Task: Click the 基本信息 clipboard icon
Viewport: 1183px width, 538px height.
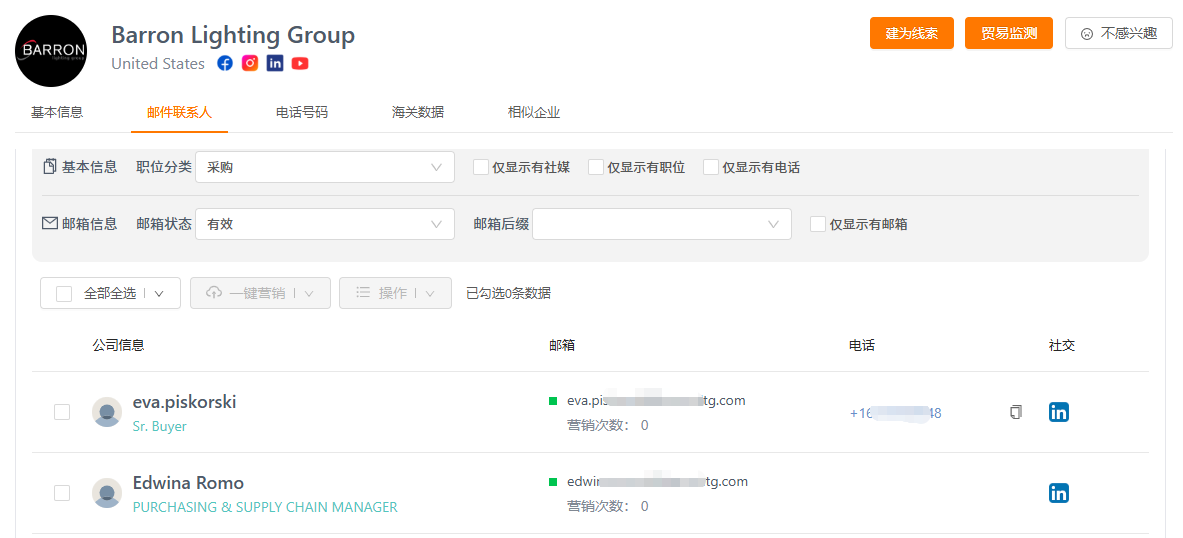Action: click(x=50, y=166)
